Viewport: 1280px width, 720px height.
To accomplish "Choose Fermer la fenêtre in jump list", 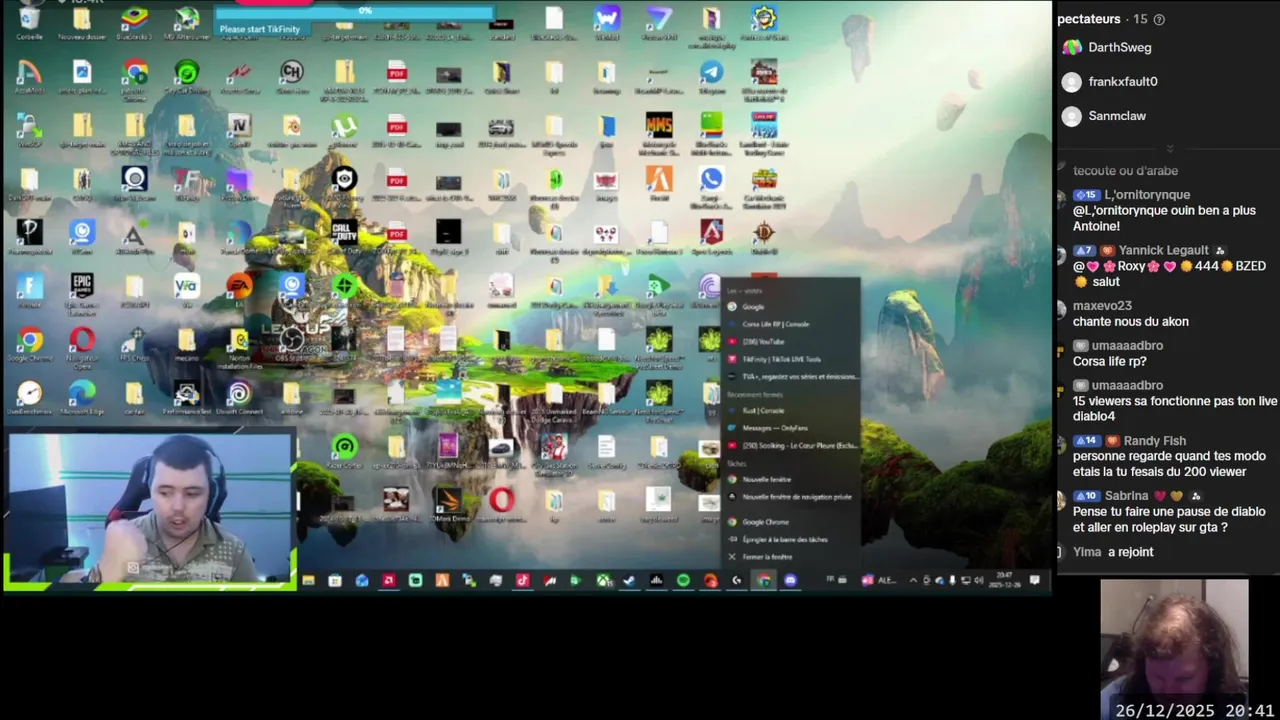I will point(790,557).
